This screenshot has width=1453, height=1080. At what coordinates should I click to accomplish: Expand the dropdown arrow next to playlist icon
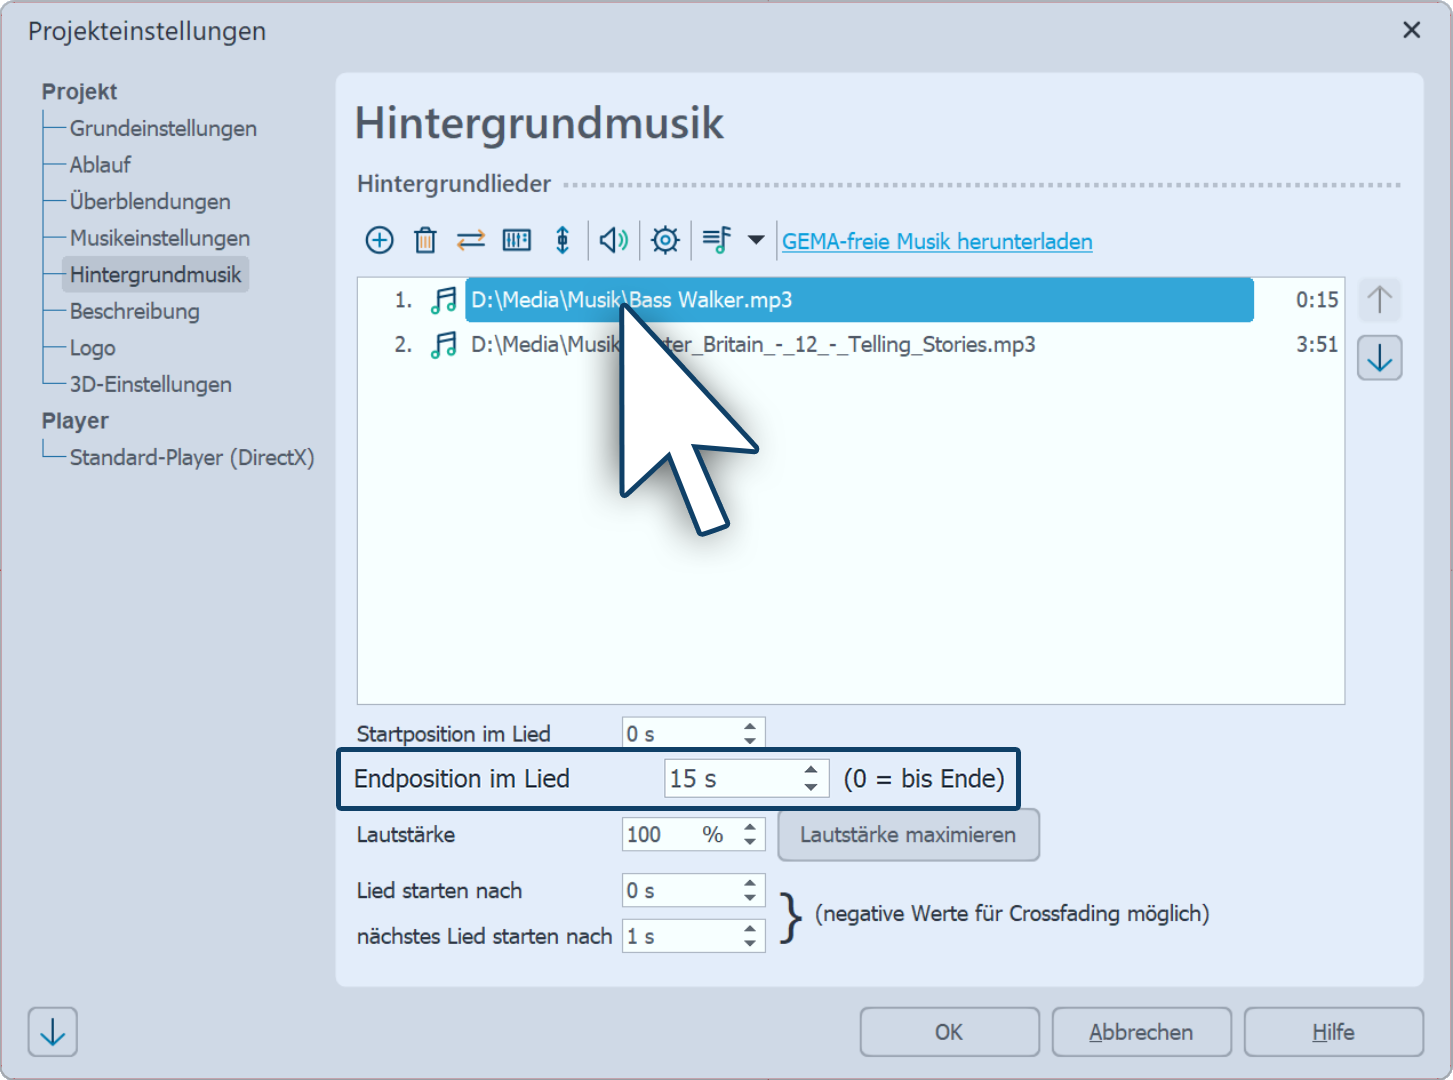pos(756,240)
